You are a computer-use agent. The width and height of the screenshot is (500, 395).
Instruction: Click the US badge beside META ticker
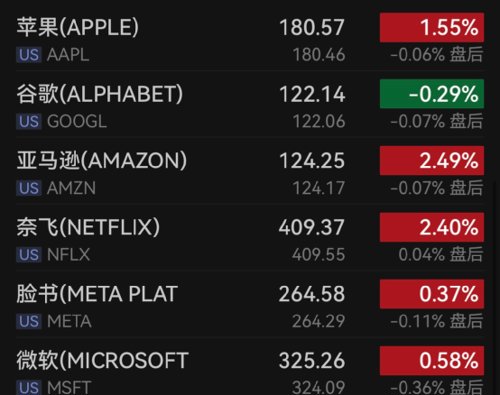29,321
